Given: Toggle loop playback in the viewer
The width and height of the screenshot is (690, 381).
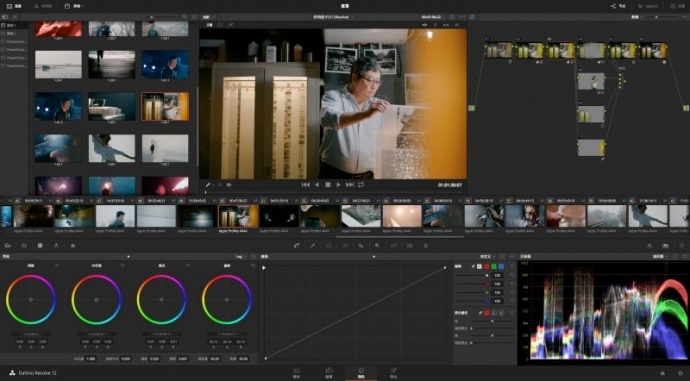Looking at the screenshot, I should [361, 185].
